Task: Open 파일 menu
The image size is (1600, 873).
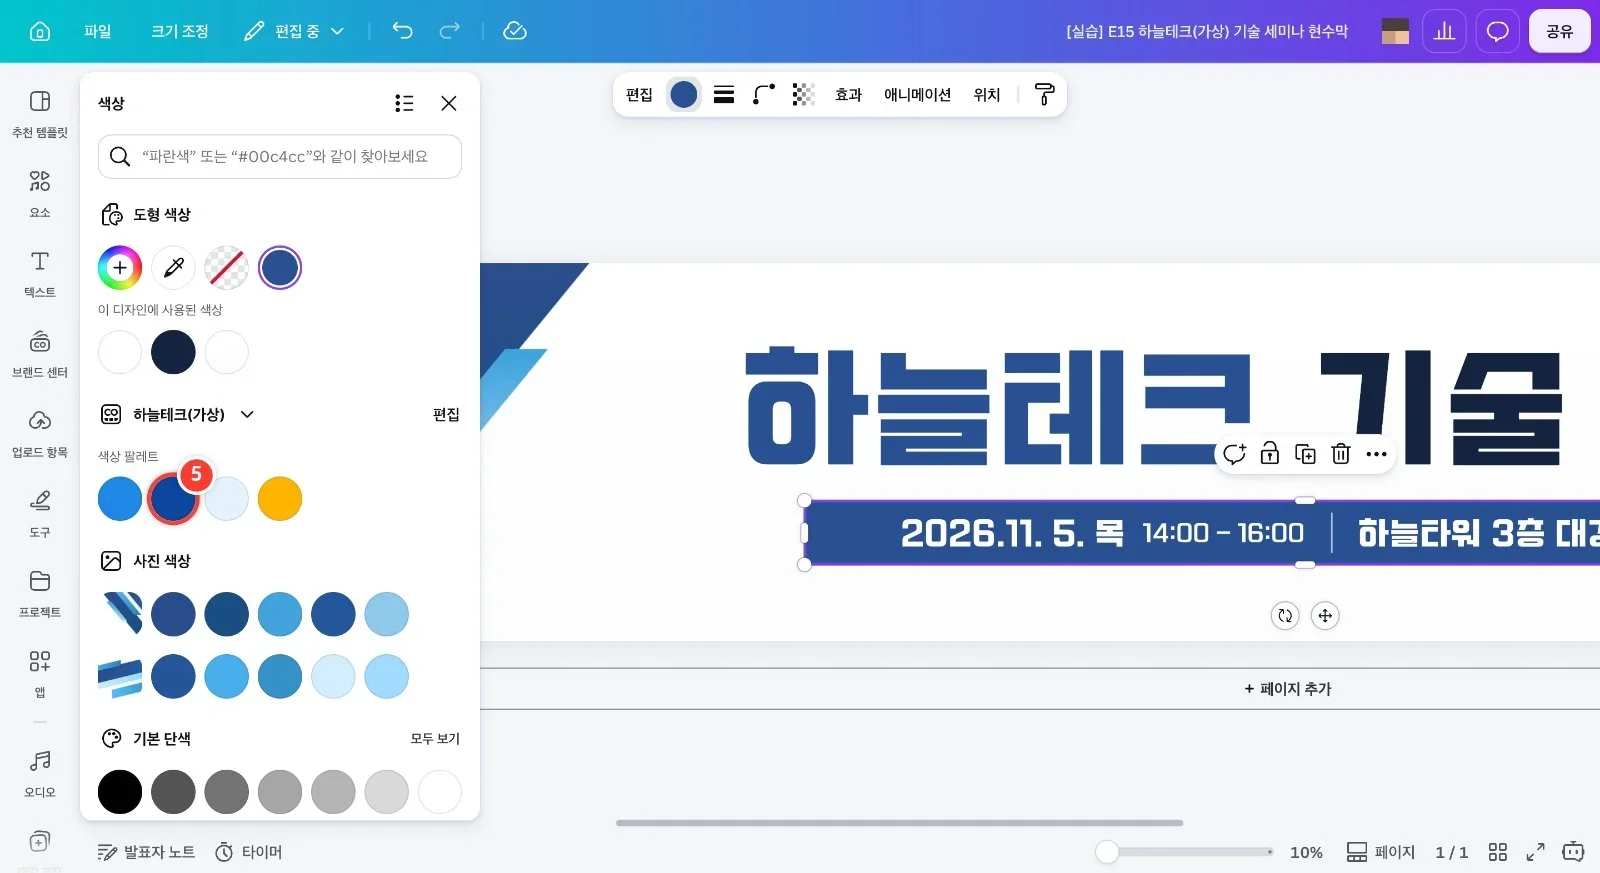Action: 98,31
